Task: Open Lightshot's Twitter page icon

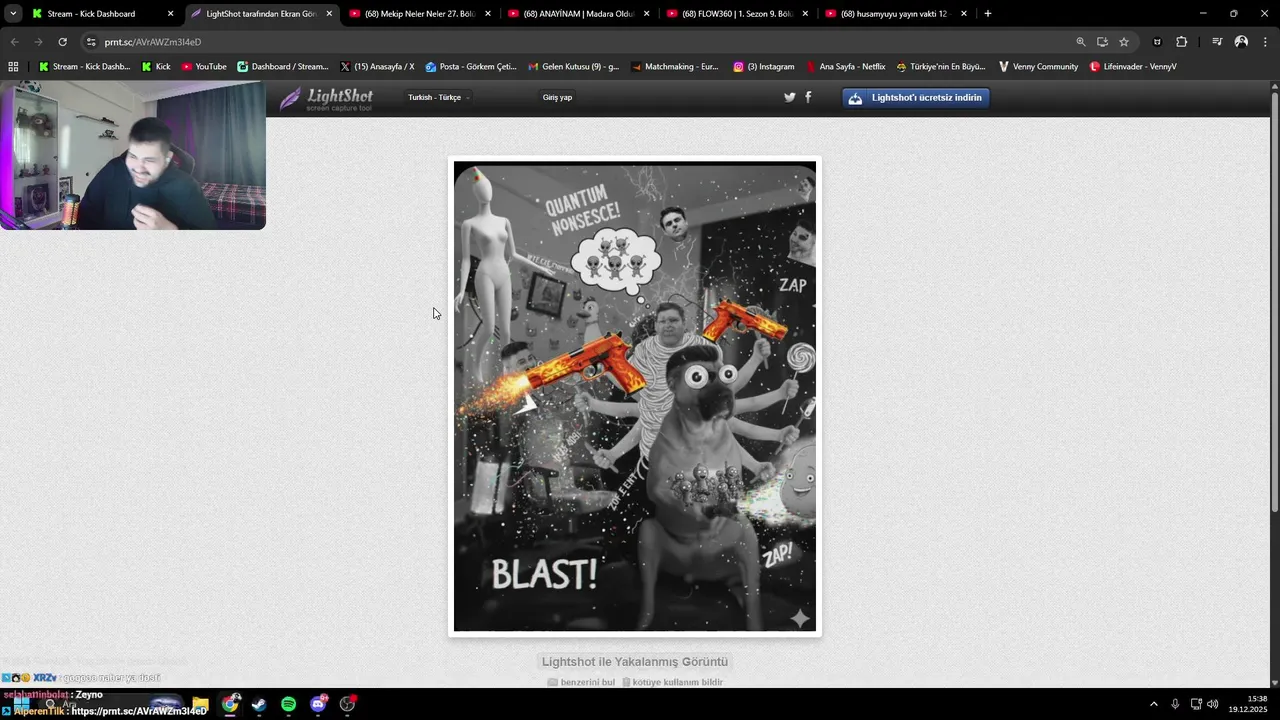Action: 790,97
